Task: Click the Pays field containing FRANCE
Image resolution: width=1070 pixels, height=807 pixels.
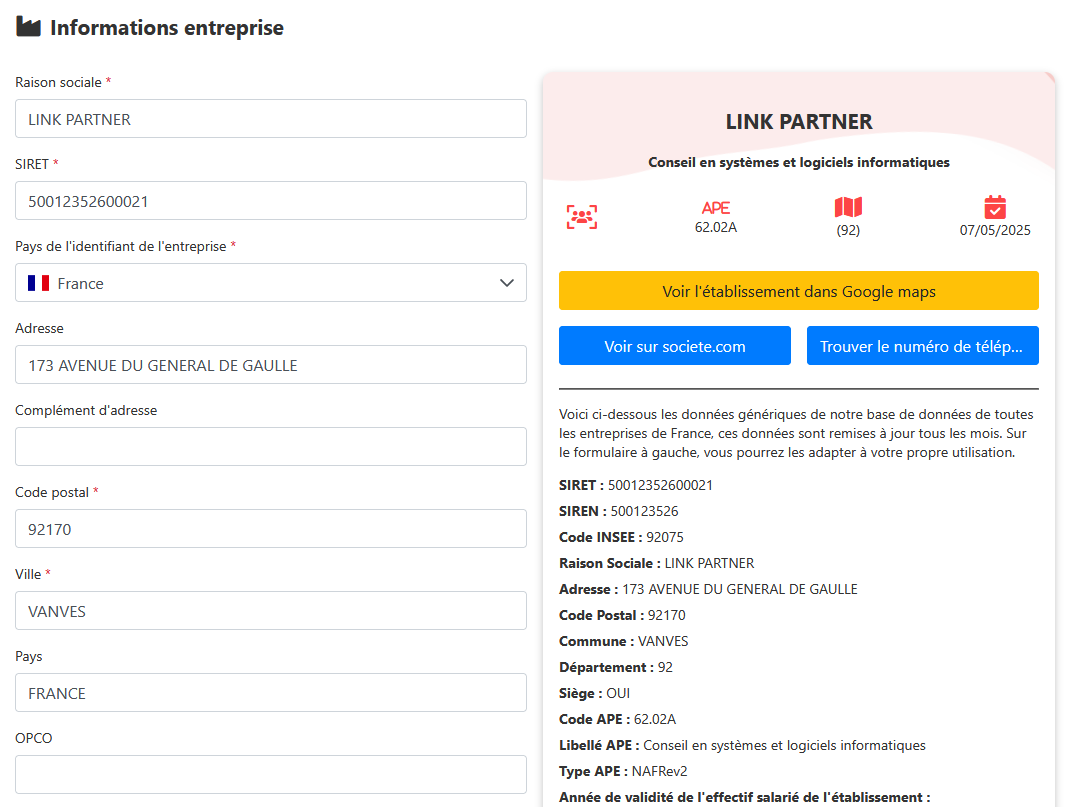Action: (271, 692)
